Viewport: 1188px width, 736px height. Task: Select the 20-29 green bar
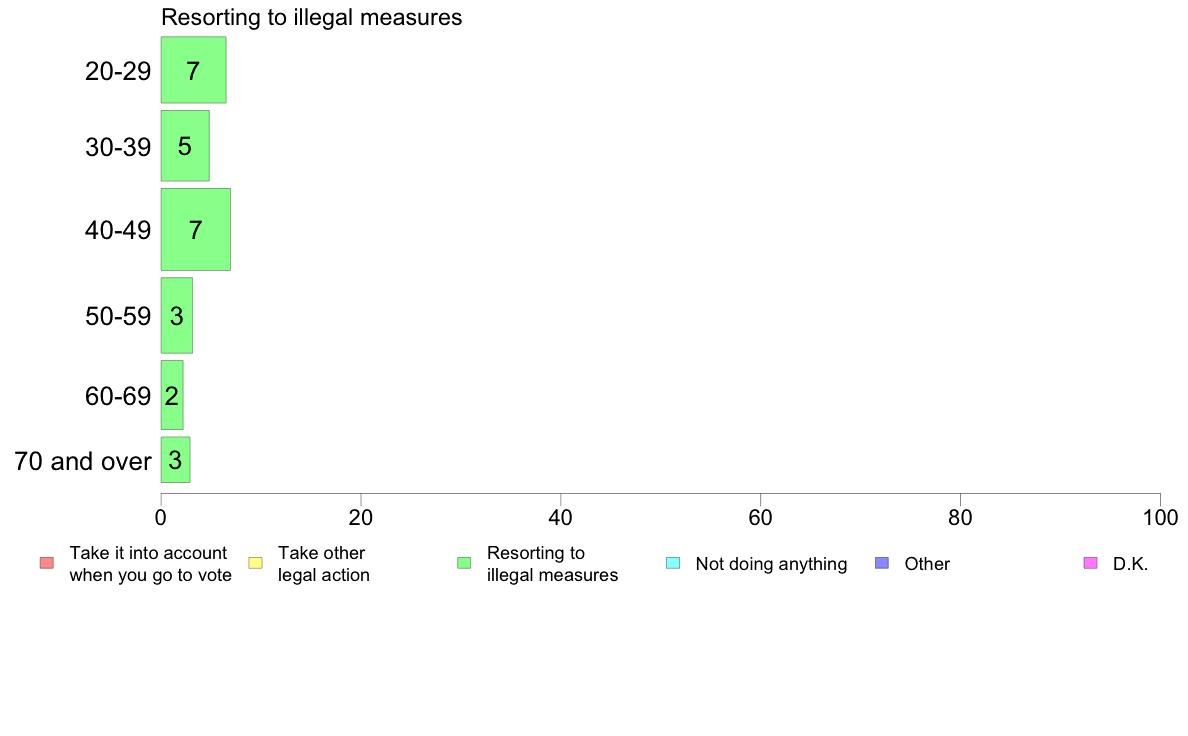coord(193,70)
